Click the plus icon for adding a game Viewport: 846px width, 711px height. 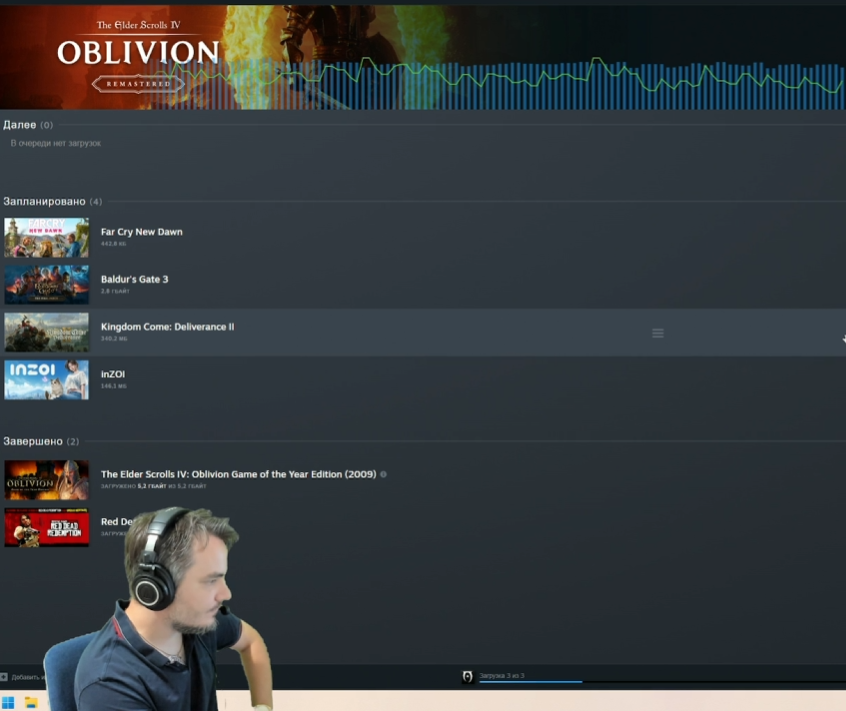[4, 676]
